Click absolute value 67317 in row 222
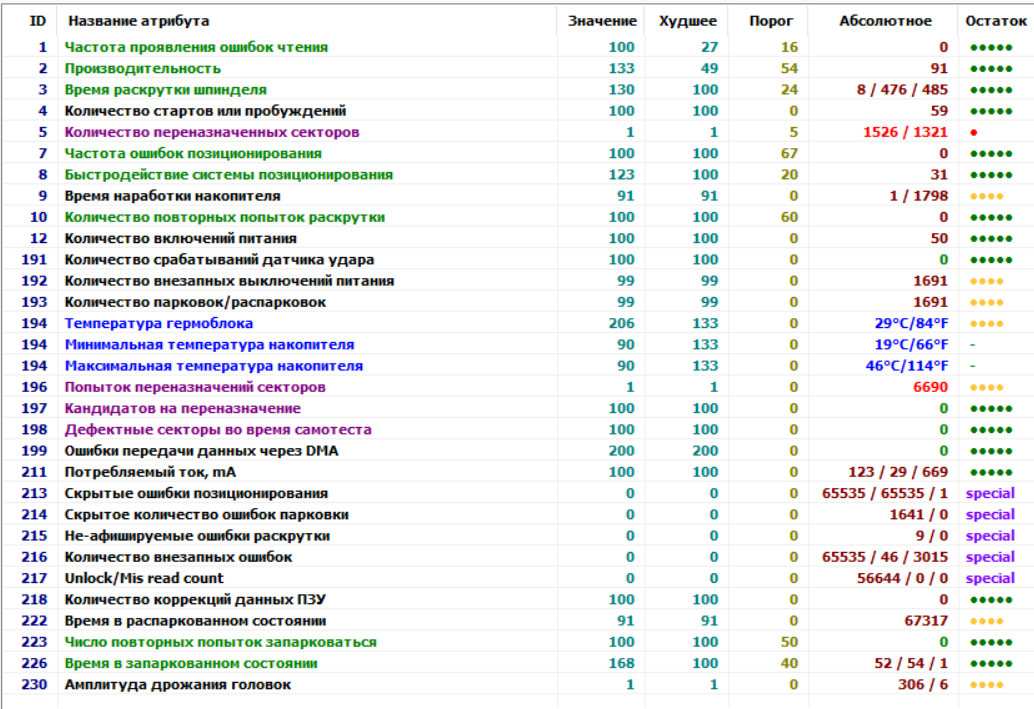Viewport: 1034px width, 709px height. [x=925, y=620]
